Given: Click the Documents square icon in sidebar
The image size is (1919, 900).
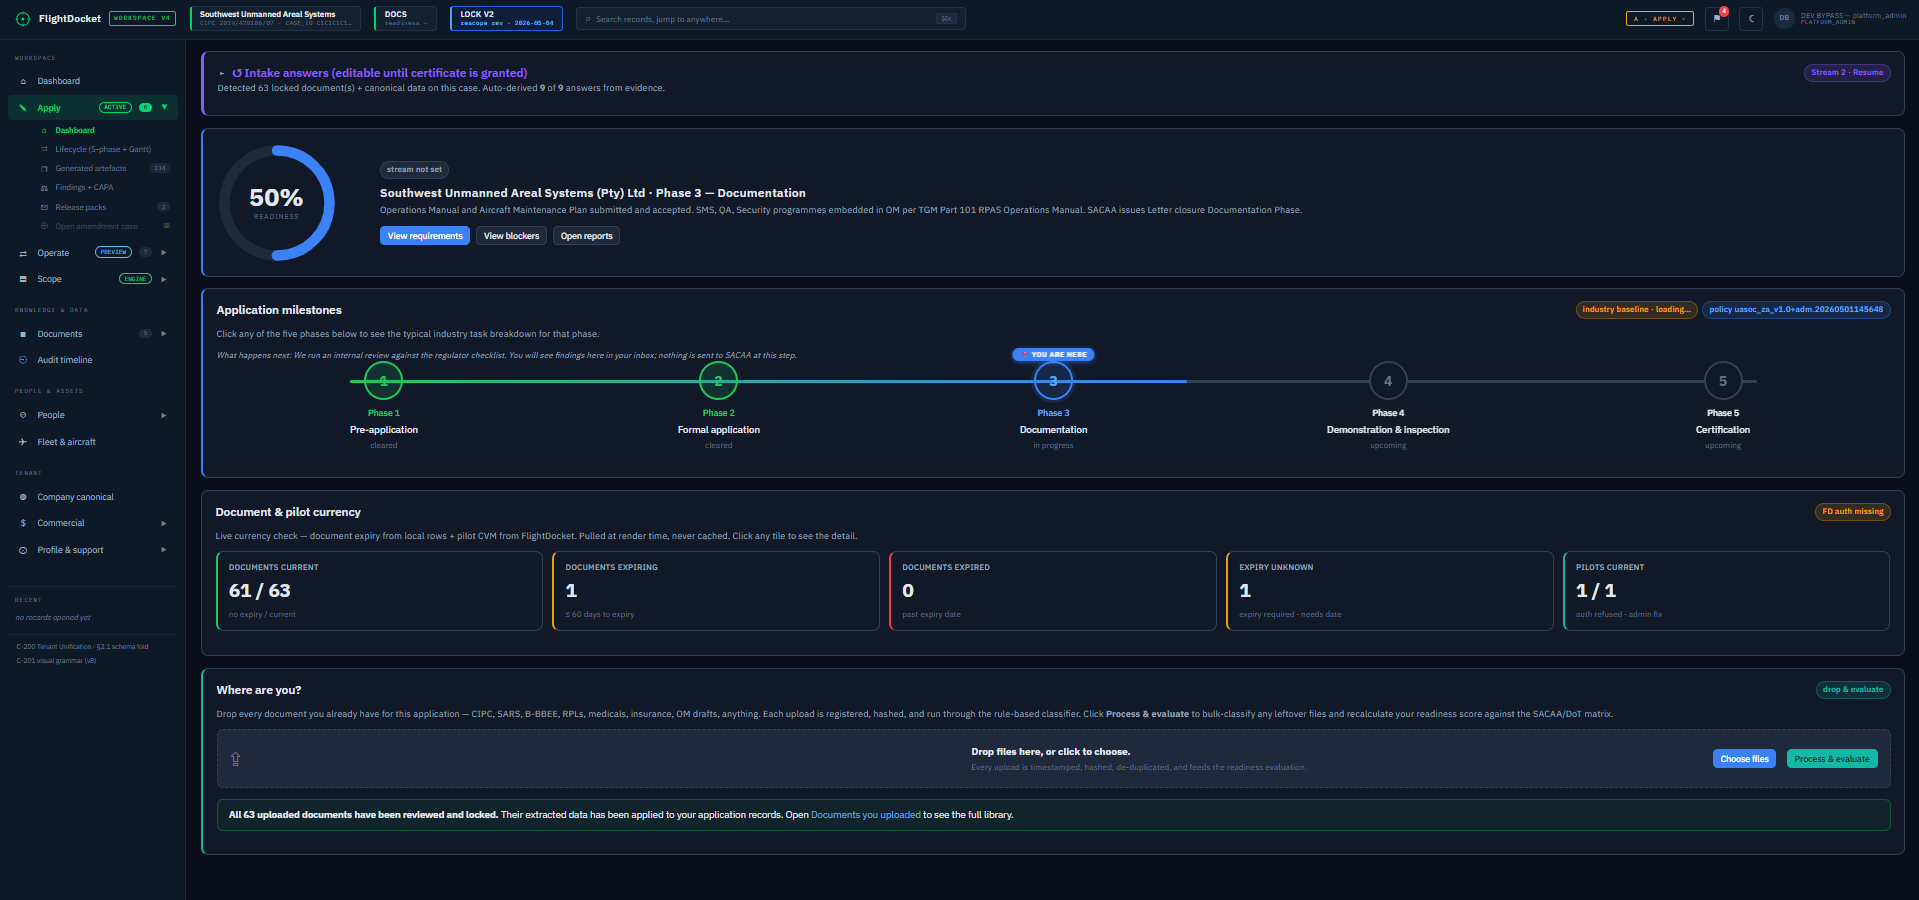Looking at the screenshot, I should click(23, 334).
